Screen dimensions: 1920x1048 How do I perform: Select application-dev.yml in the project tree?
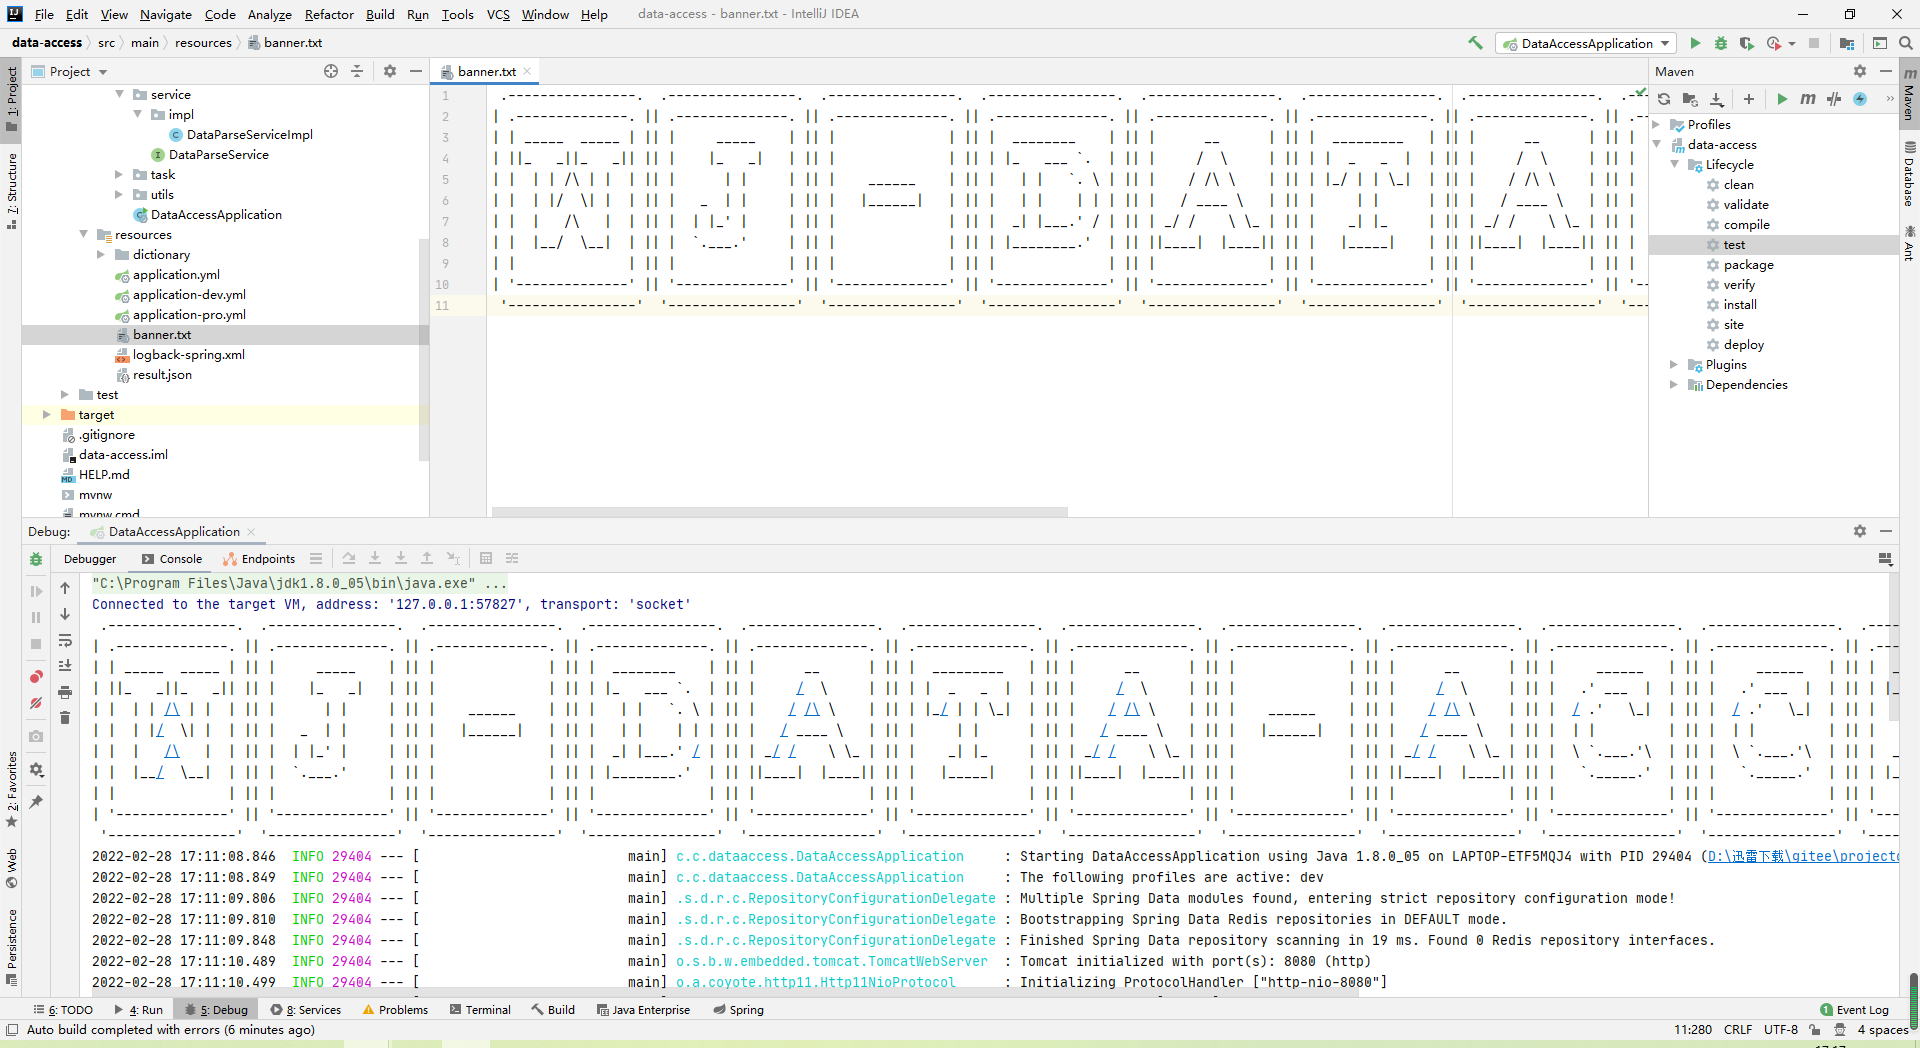189,295
